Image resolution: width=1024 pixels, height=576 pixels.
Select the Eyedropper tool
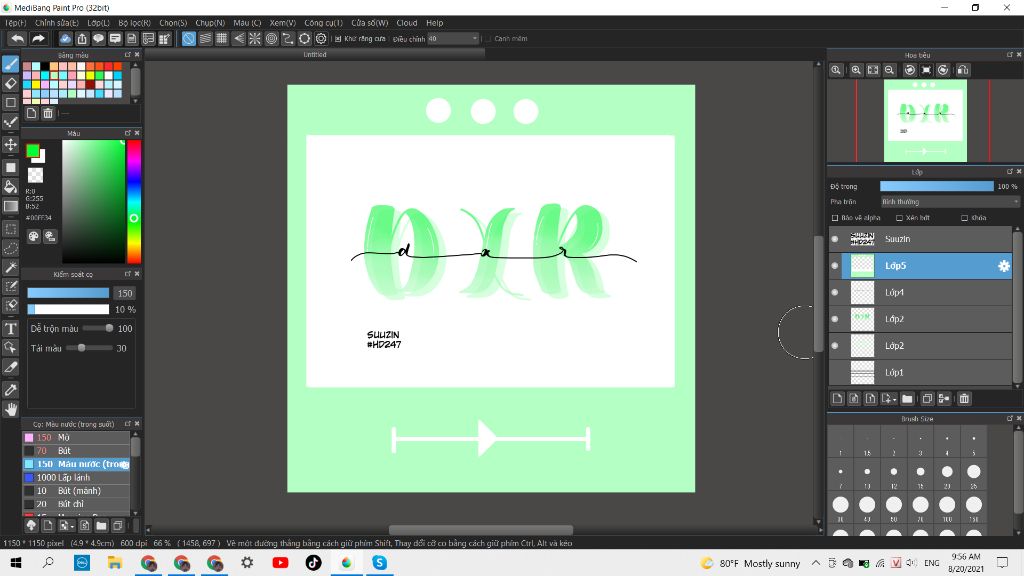10,390
